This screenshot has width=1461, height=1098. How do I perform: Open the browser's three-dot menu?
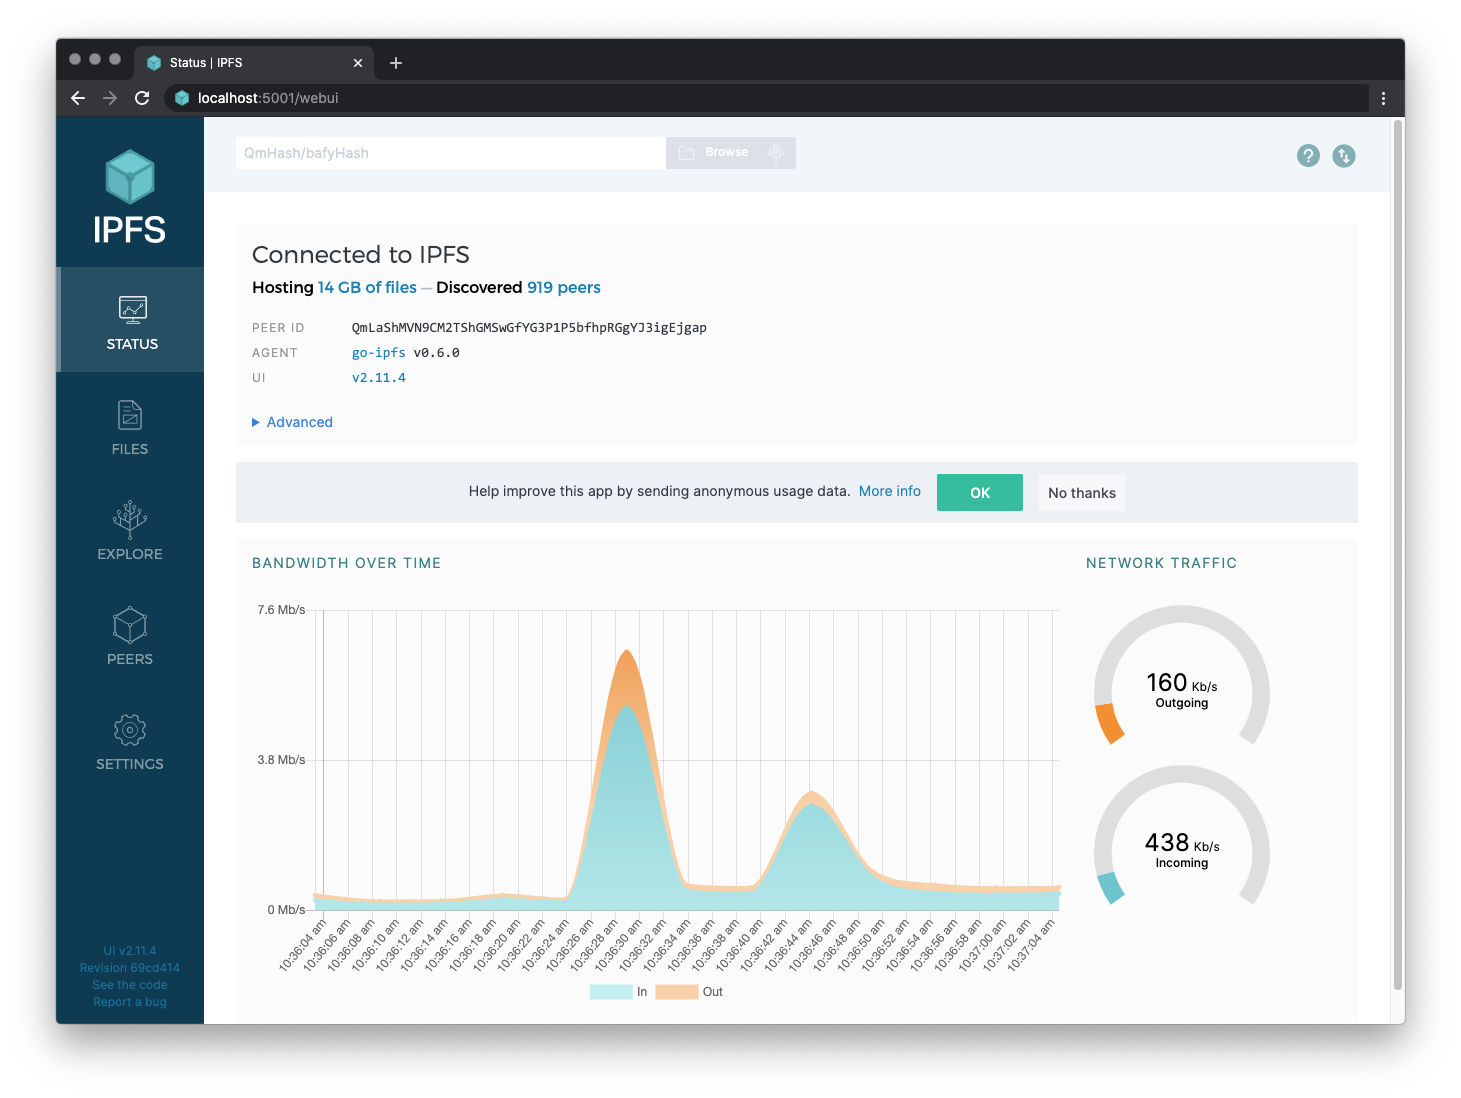(x=1385, y=98)
